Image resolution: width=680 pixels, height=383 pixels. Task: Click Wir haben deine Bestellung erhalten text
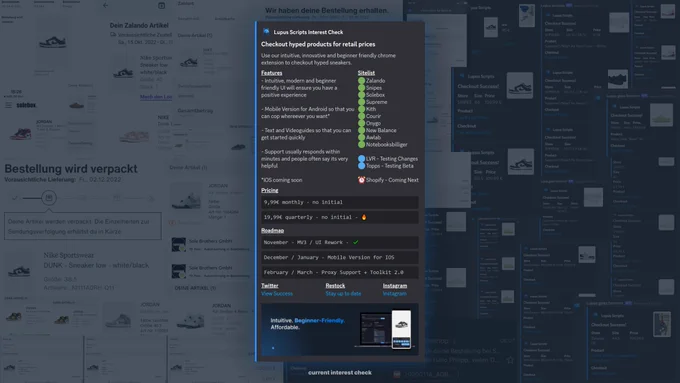click(x=327, y=10)
